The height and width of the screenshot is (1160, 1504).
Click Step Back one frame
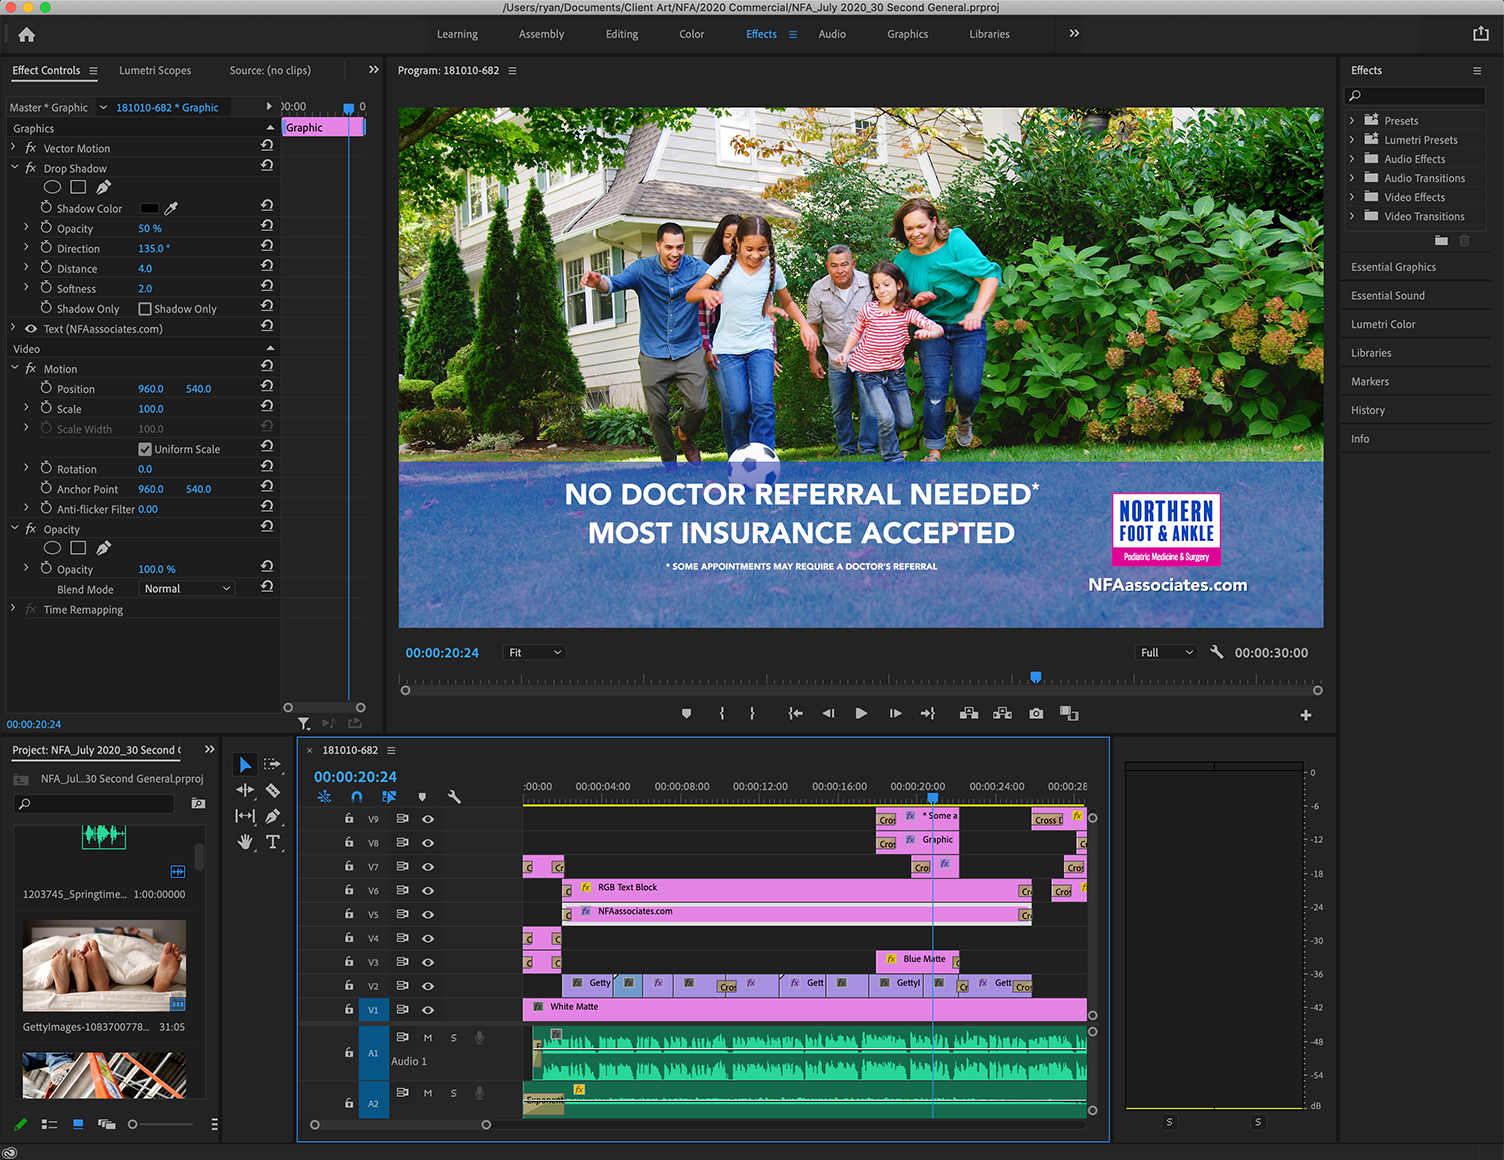[828, 713]
